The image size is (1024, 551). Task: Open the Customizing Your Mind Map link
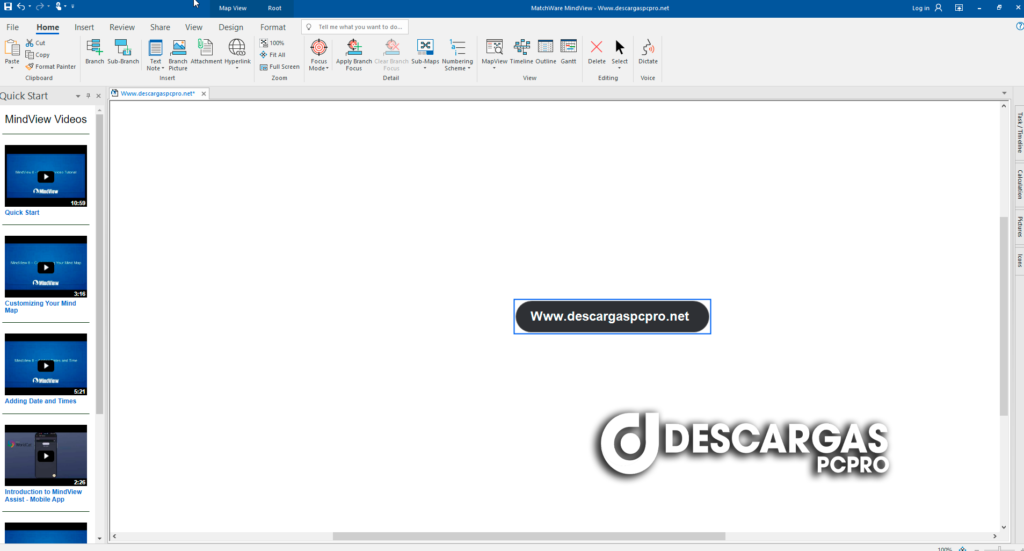(x=40, y=306)
